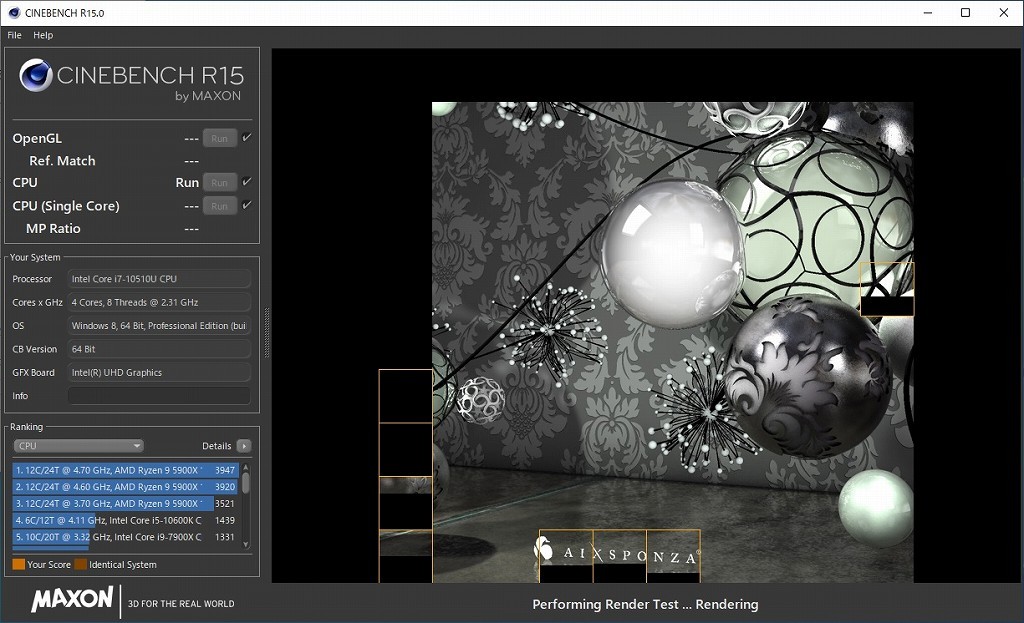Image resolution: width=1024 pixels, height=623 pixels.
Task: Click the Details arrow button in Ranking
Action: click(243, 446)
